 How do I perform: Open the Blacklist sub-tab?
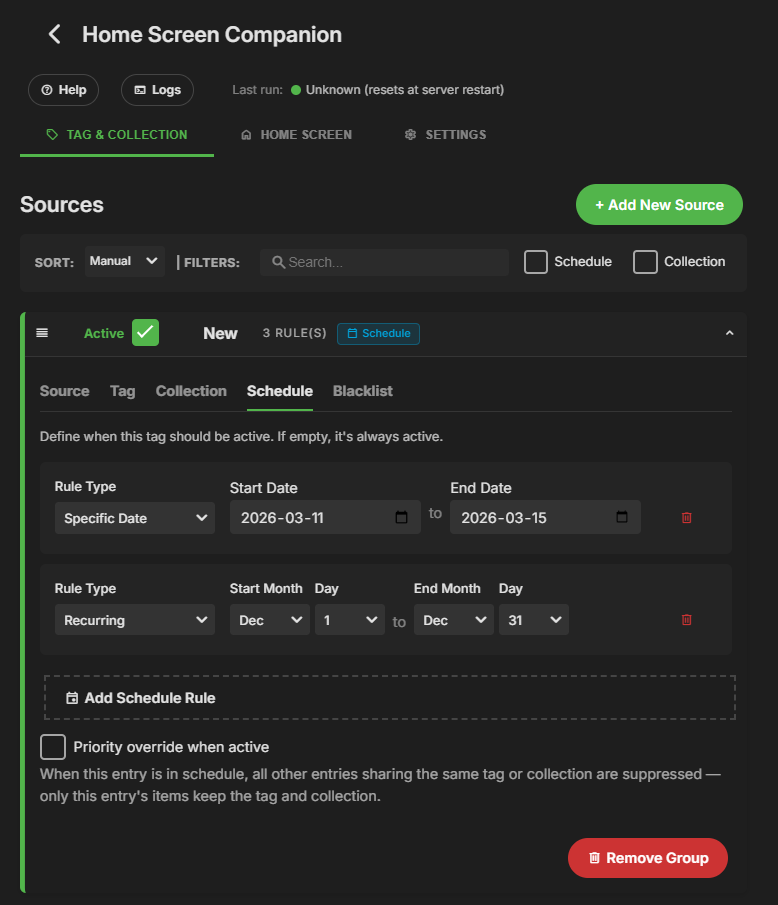(362, 391)
